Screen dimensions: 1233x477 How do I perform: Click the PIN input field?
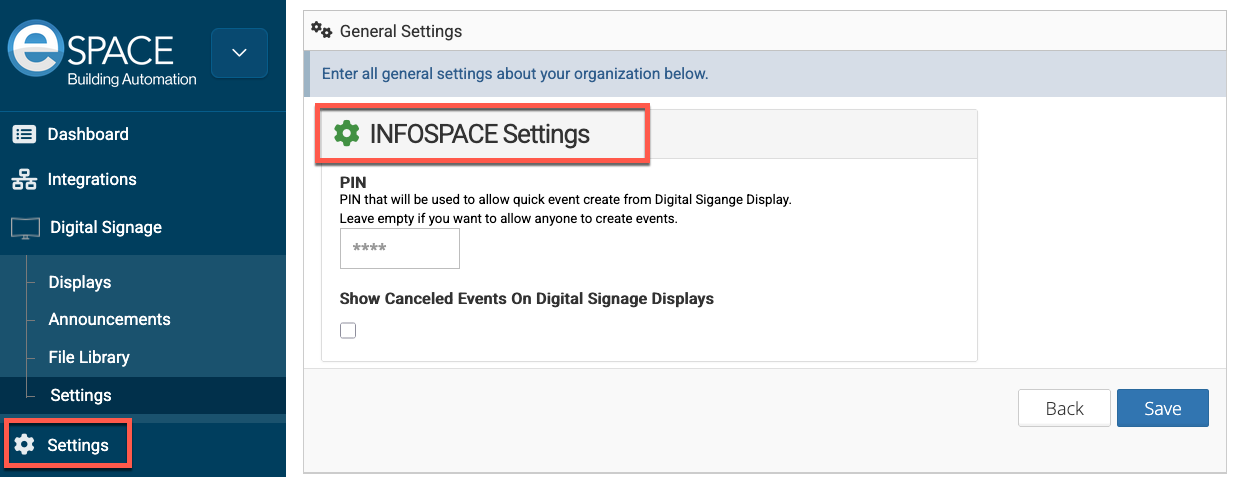399,248
